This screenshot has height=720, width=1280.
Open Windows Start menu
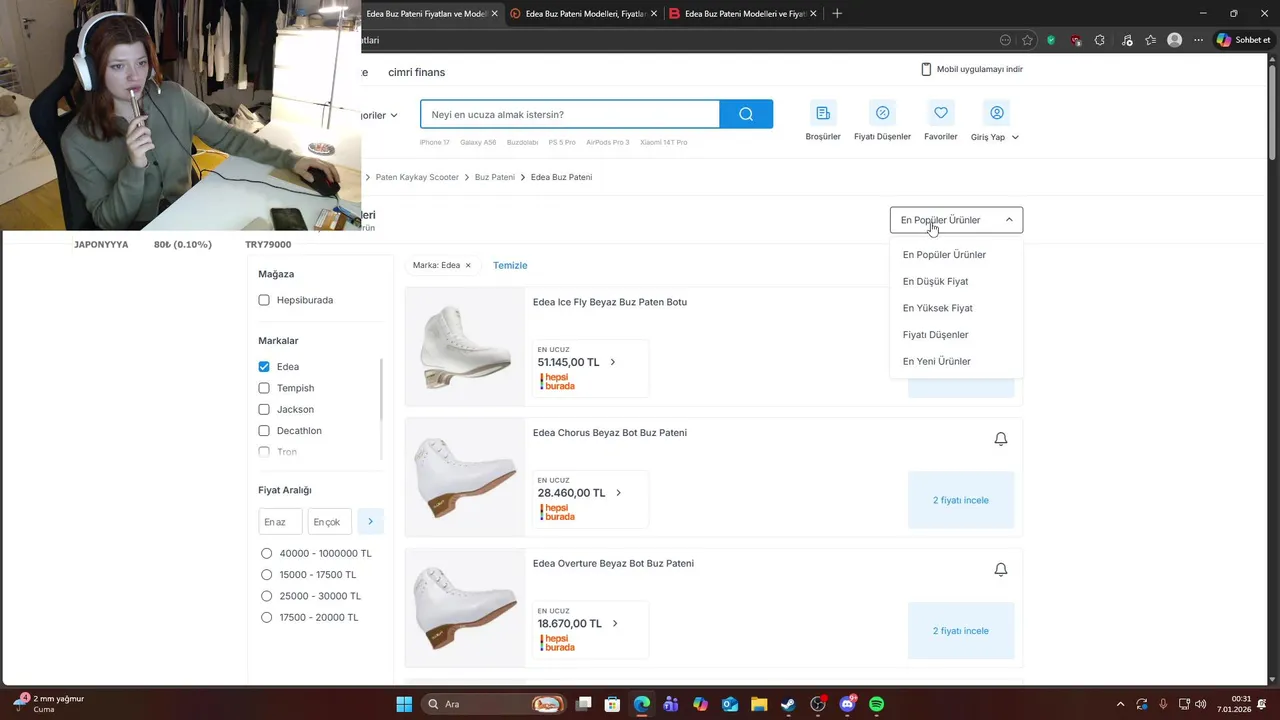[x=404, y=704]
